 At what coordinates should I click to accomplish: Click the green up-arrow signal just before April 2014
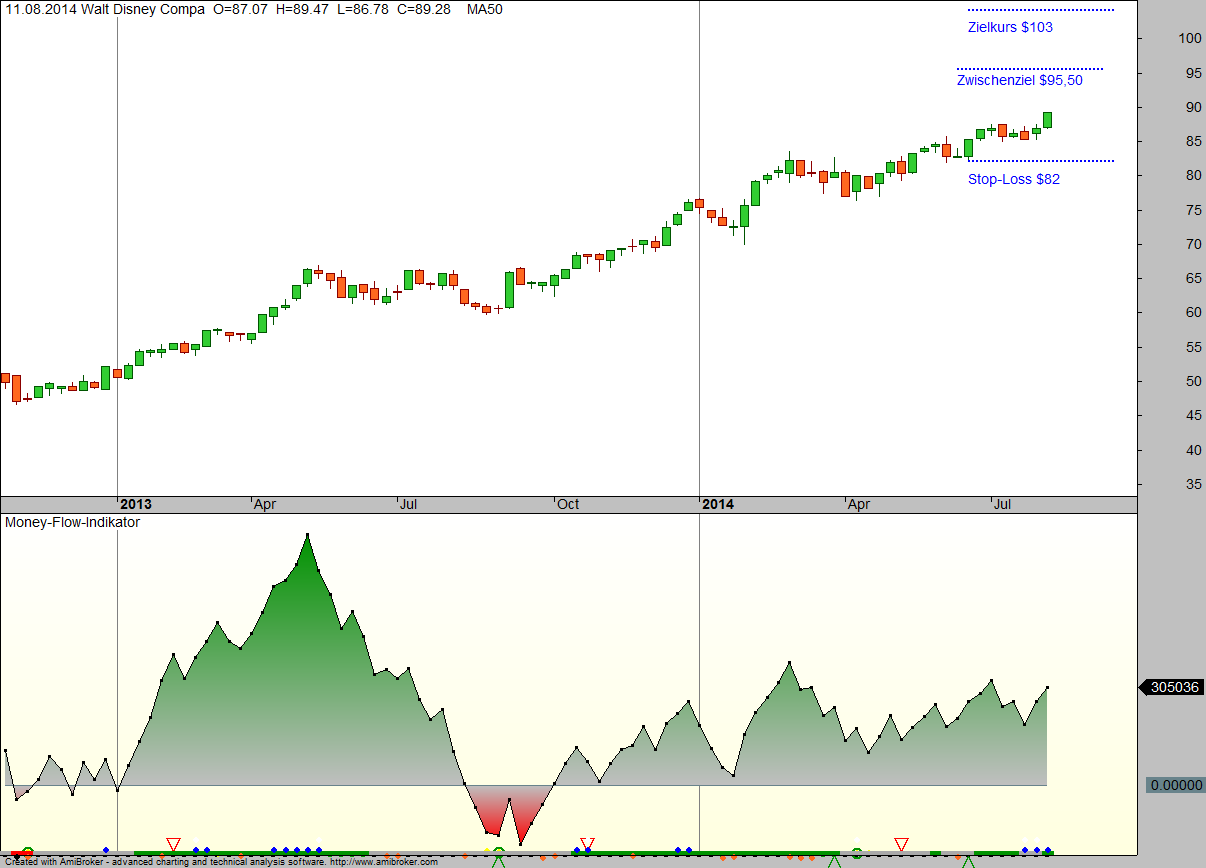click(x=833, y=860)
